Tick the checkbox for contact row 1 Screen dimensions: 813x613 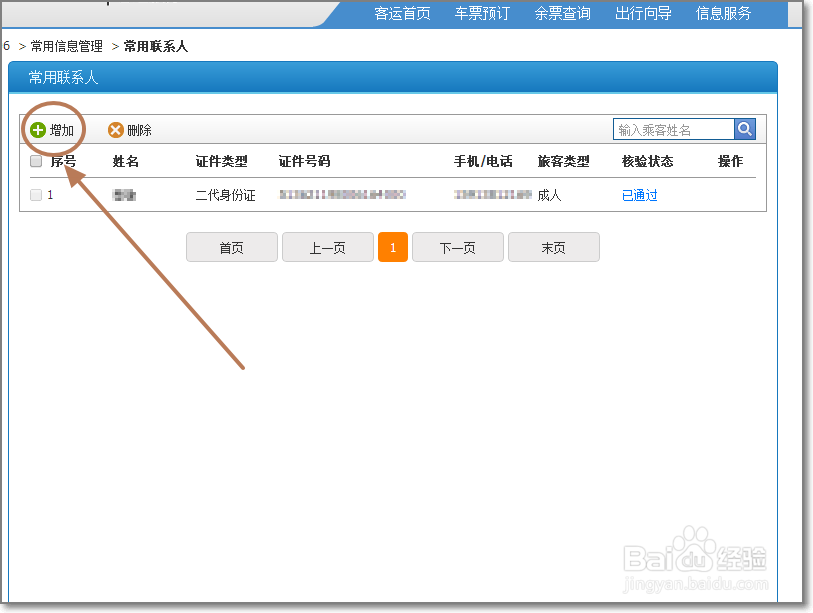pos(36,194)
